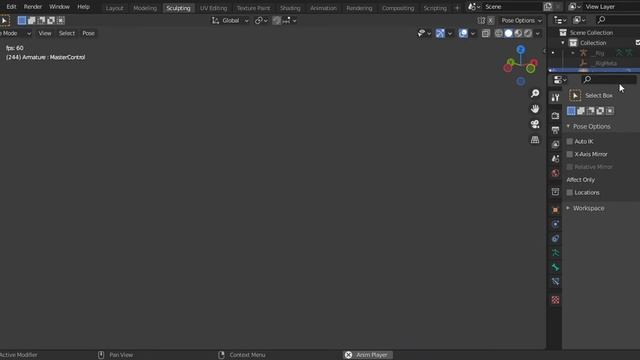Open the interaction Mode dropdown

point(16,33)
